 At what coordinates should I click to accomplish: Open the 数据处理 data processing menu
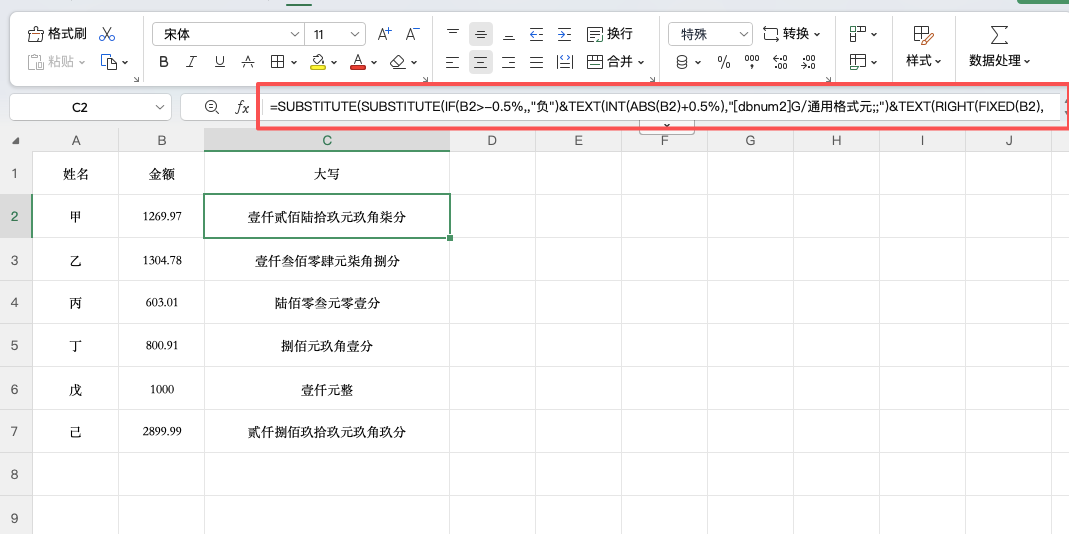click(999, 47)
